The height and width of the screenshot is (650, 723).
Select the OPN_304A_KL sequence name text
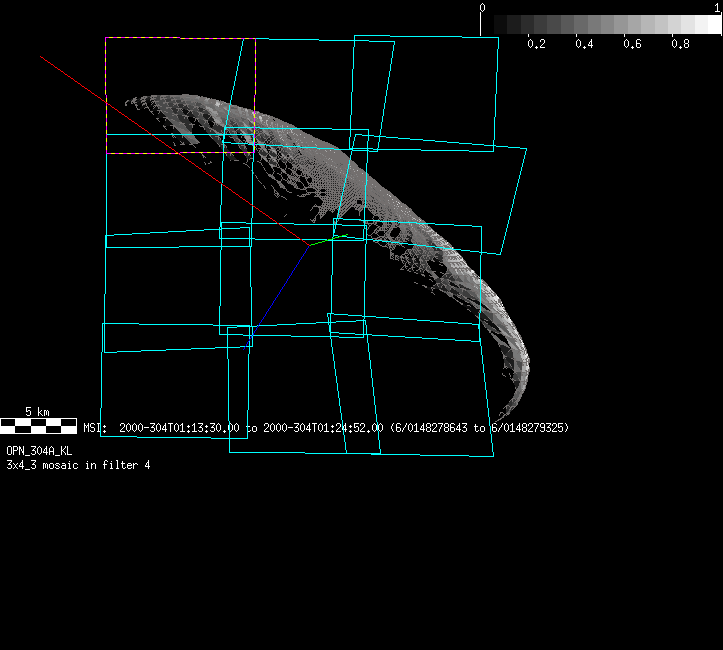tap(39, 451)
